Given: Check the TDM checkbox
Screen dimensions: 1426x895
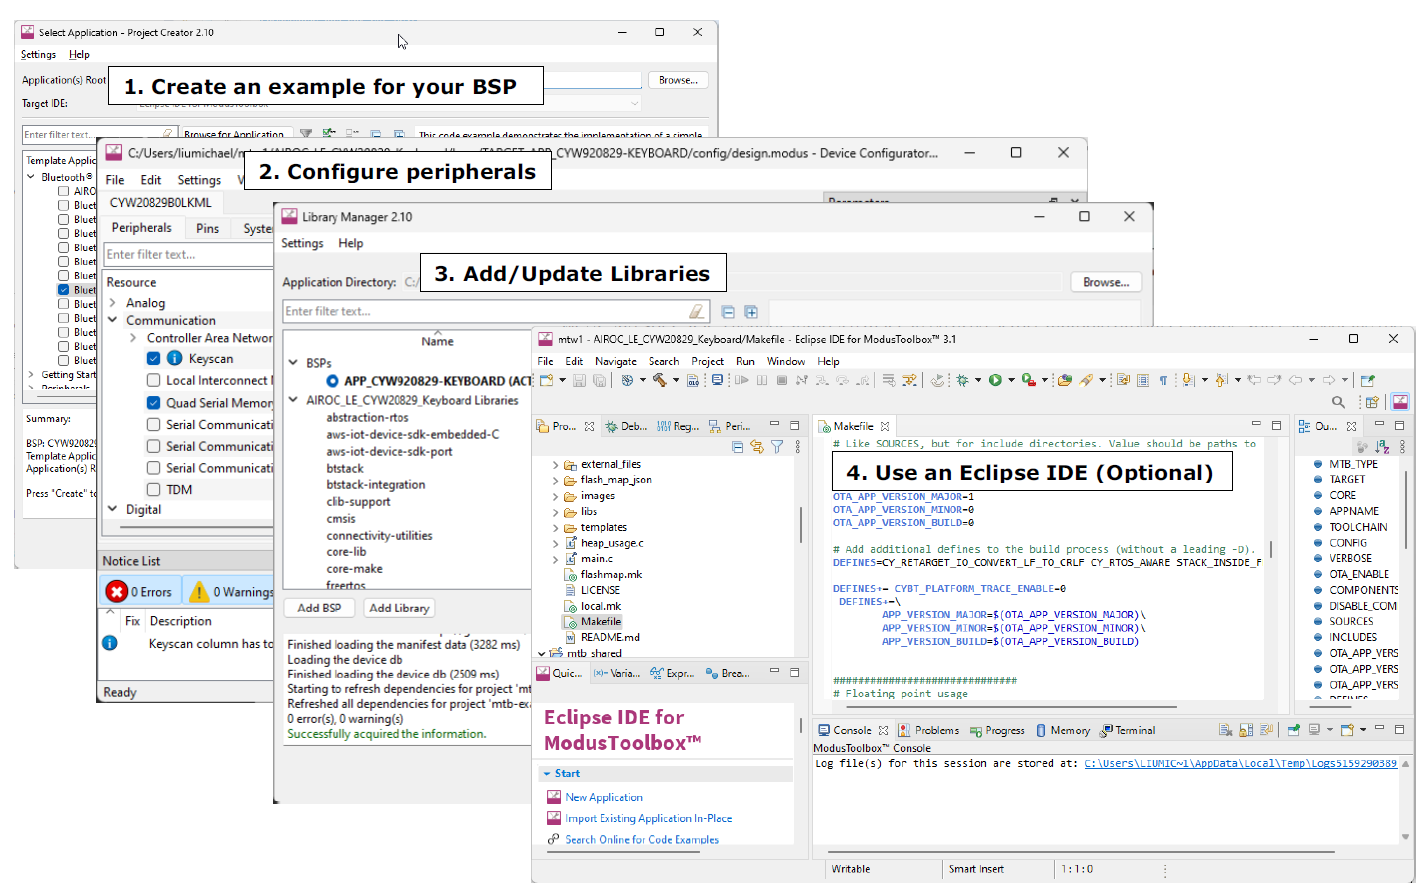Looking at the screenshot, I should tap(153, 489).
